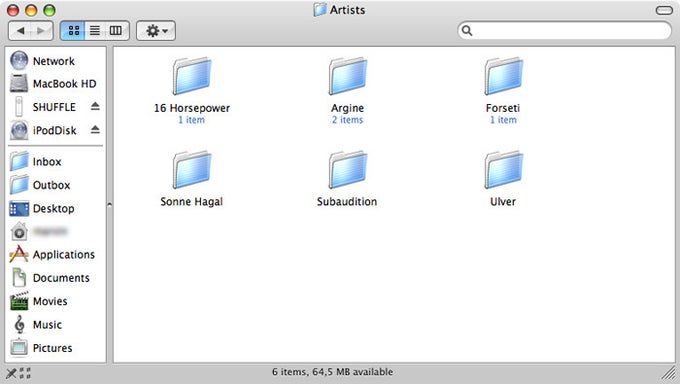Select the Forseti folder icon
The image size is (680, 384).
tap(503, 76)
